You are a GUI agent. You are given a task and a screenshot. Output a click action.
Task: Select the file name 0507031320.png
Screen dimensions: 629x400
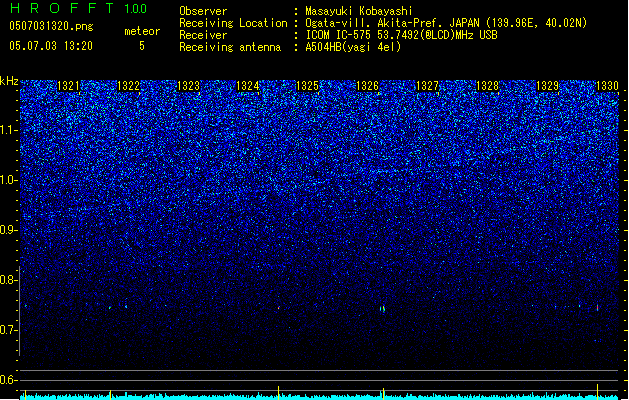click(x=51, y=26)
